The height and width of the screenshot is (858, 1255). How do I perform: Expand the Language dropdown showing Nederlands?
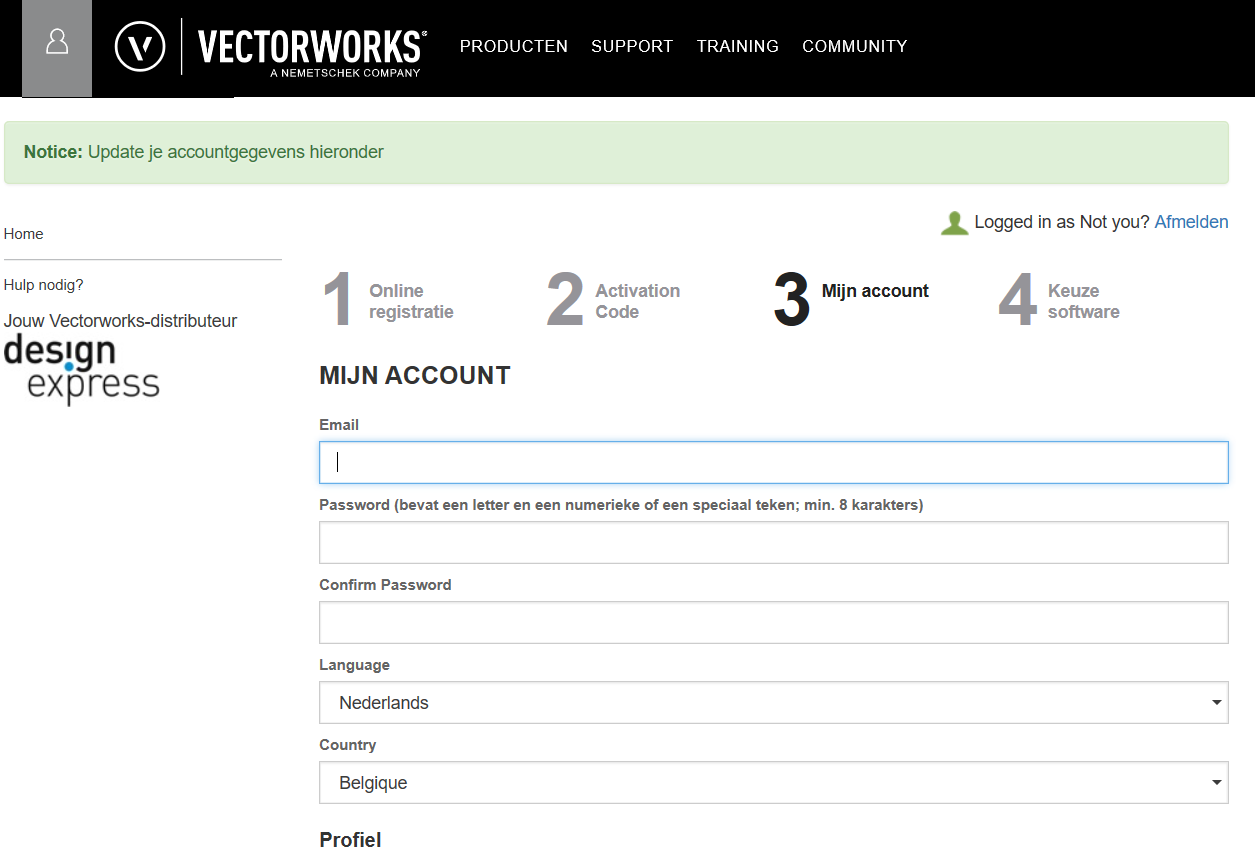(773, 703)
